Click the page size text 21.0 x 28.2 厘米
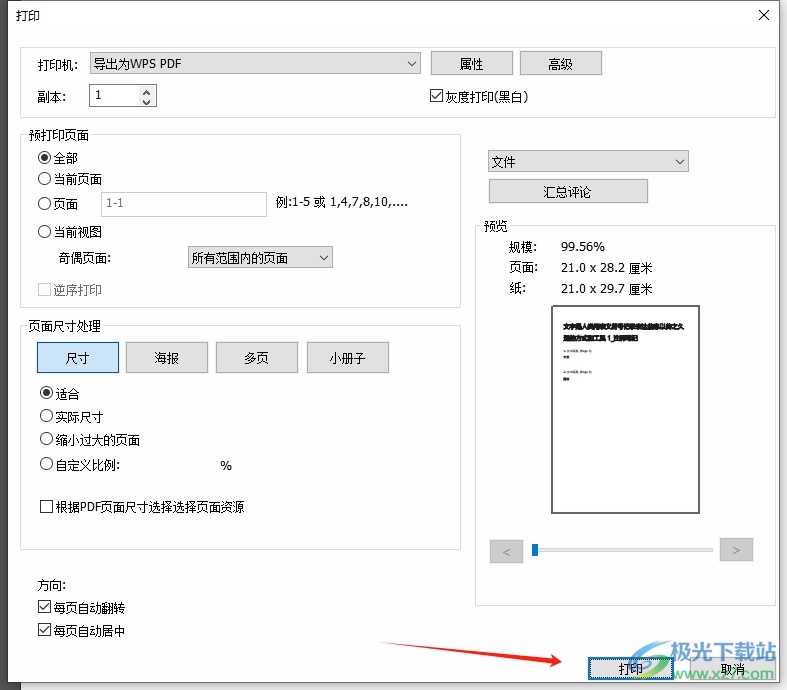The width and height of the screenshot is (787, 690). coord(606,267)
